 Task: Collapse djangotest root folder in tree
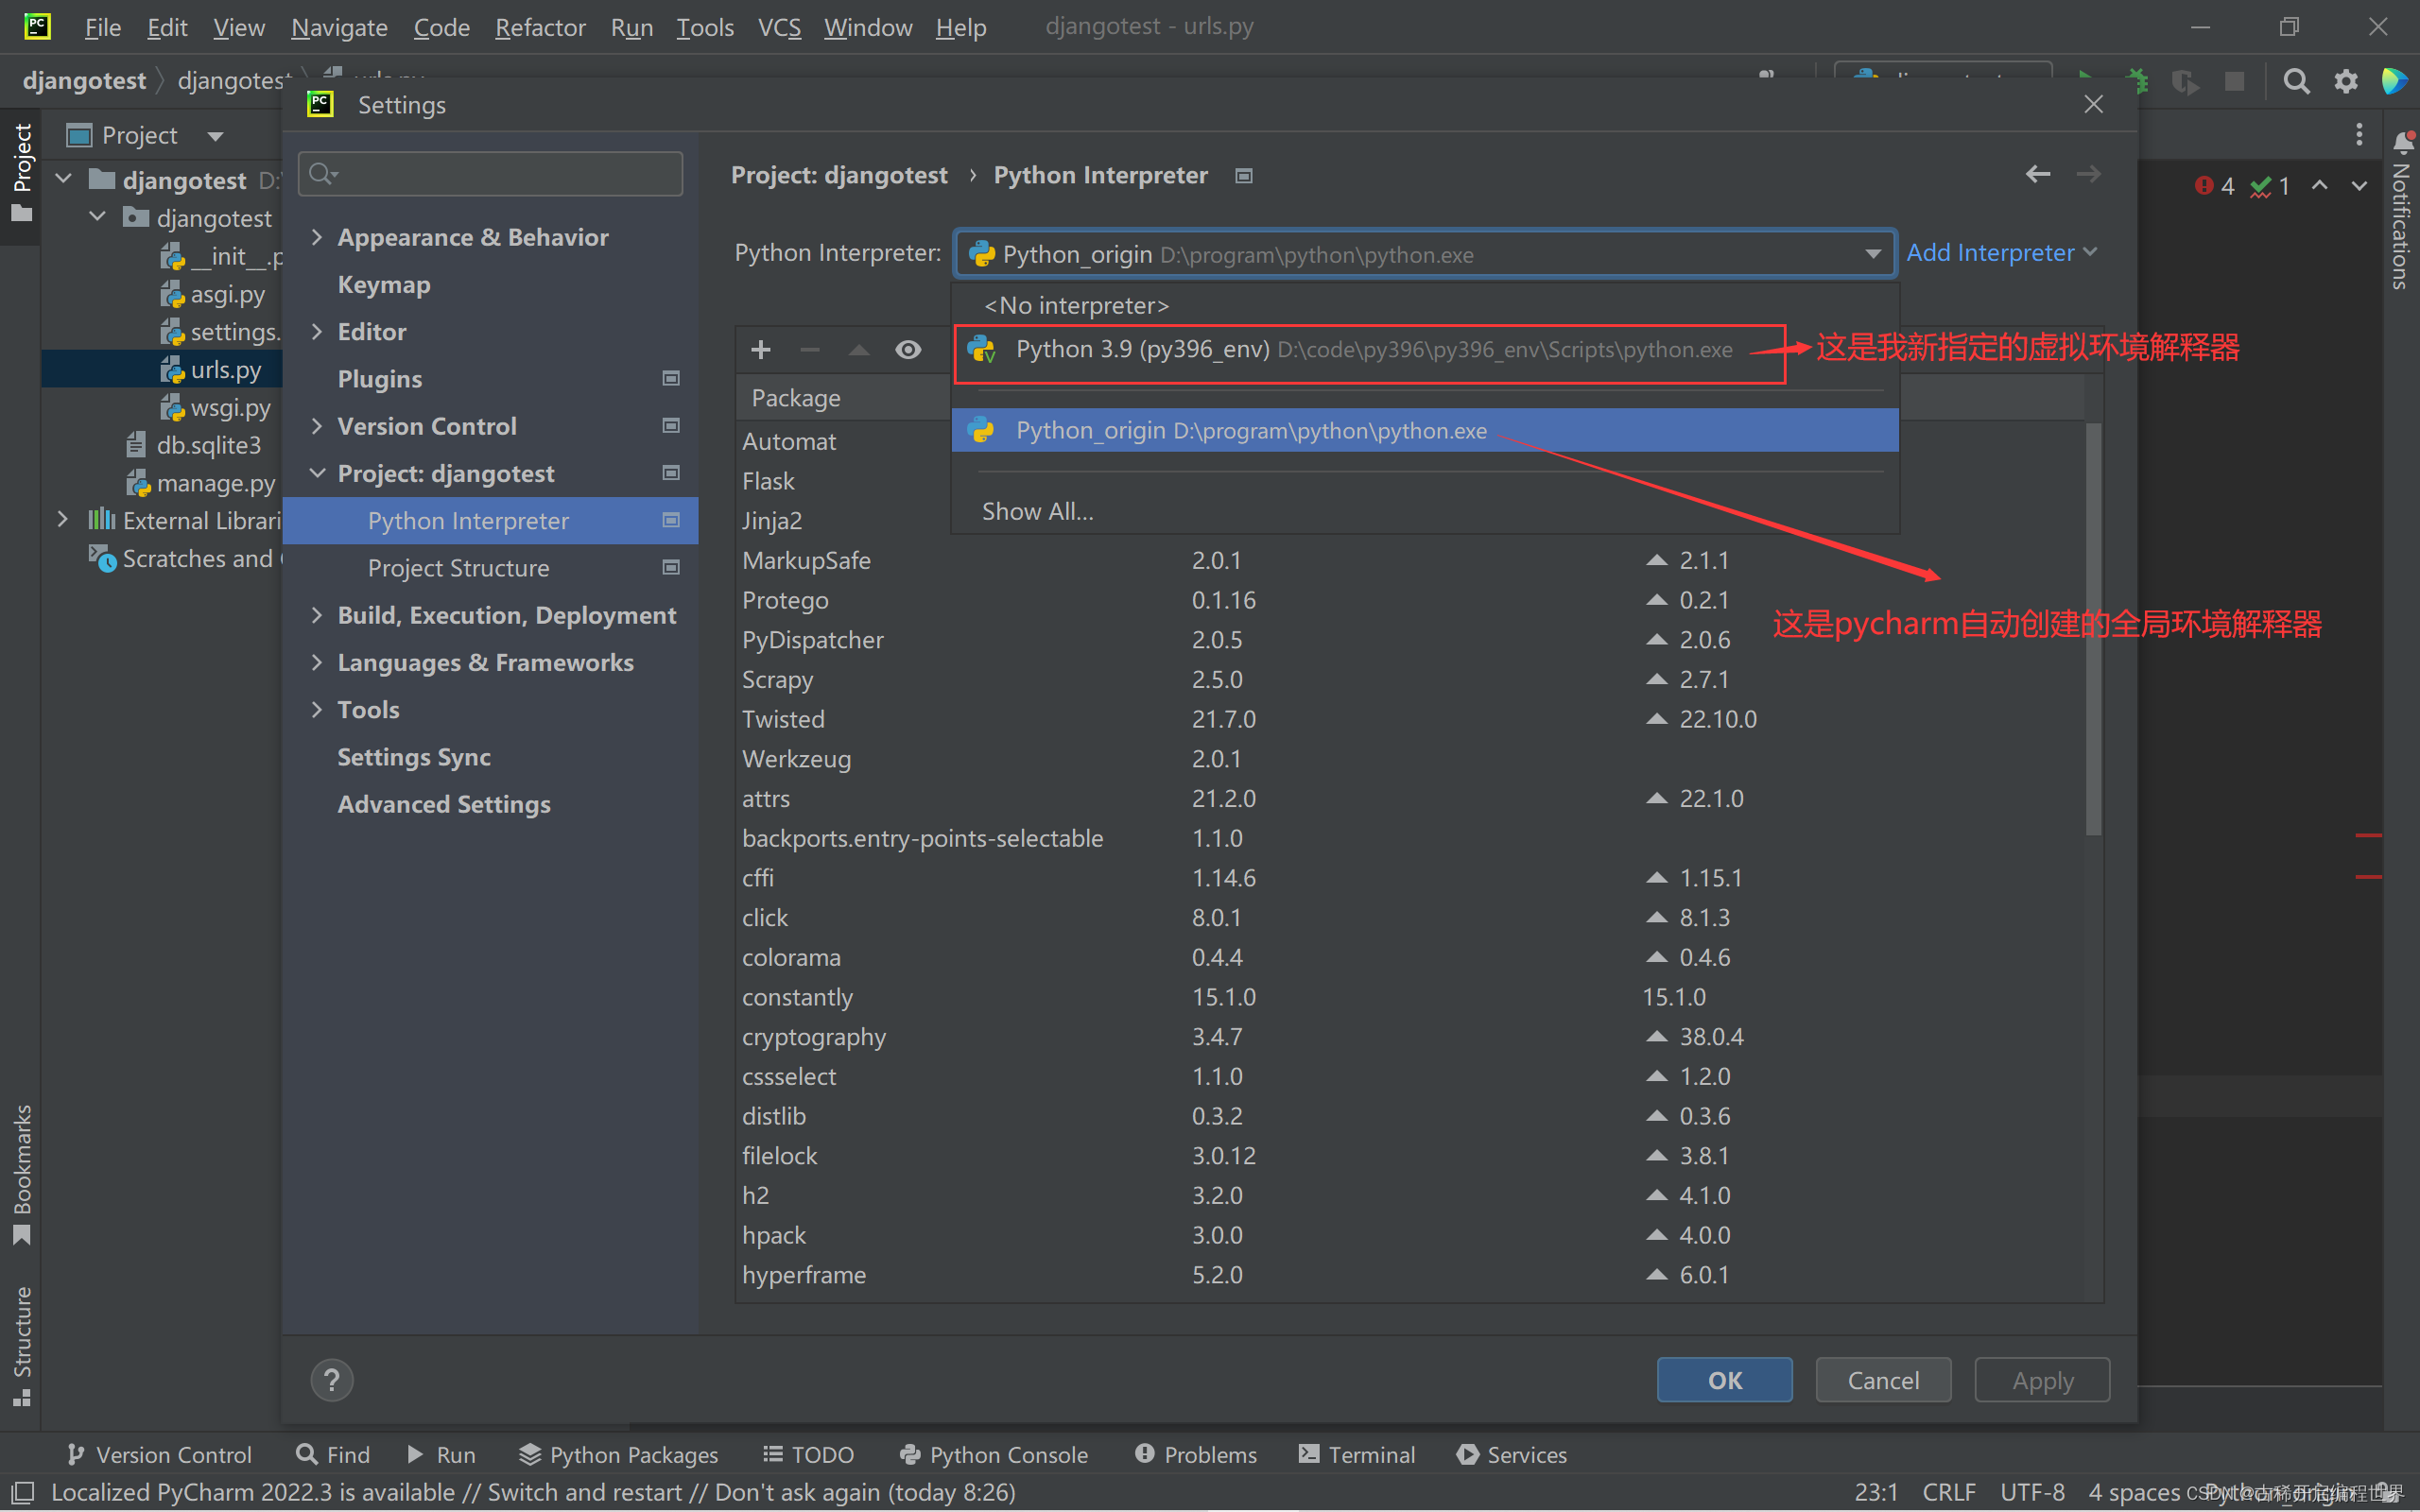[64, 180]
